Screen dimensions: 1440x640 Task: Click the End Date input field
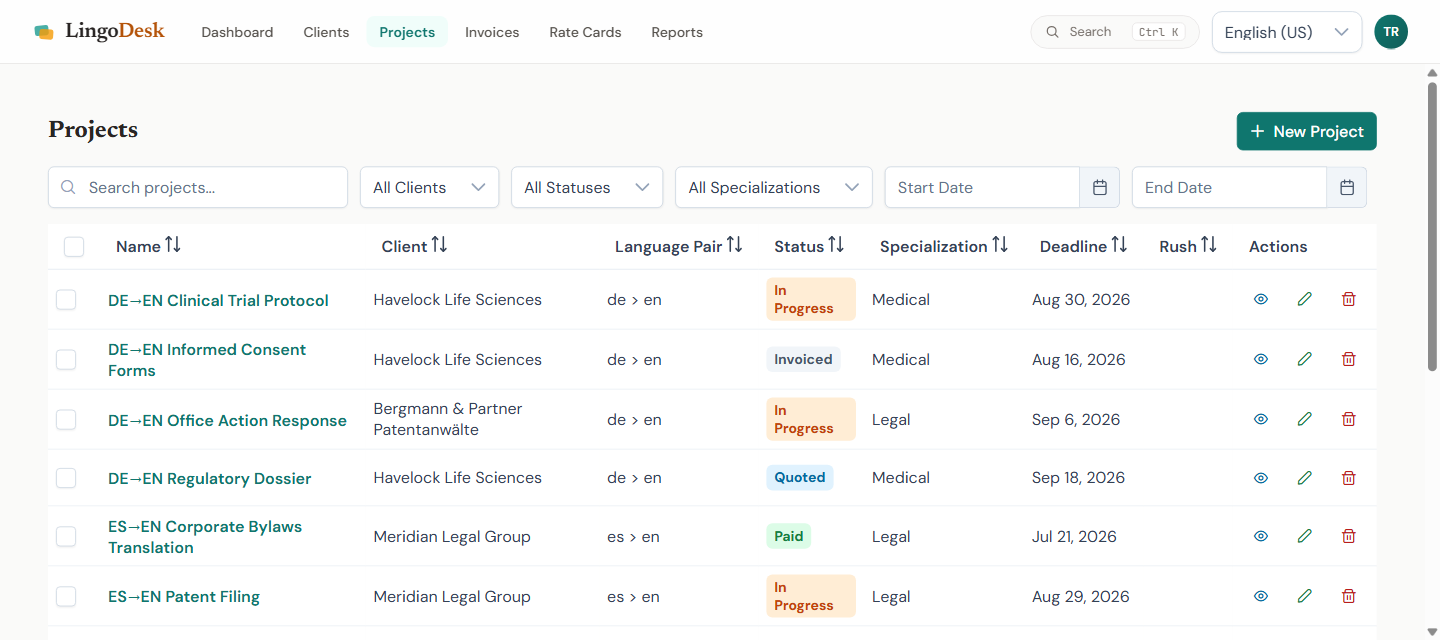point(1229,187)
